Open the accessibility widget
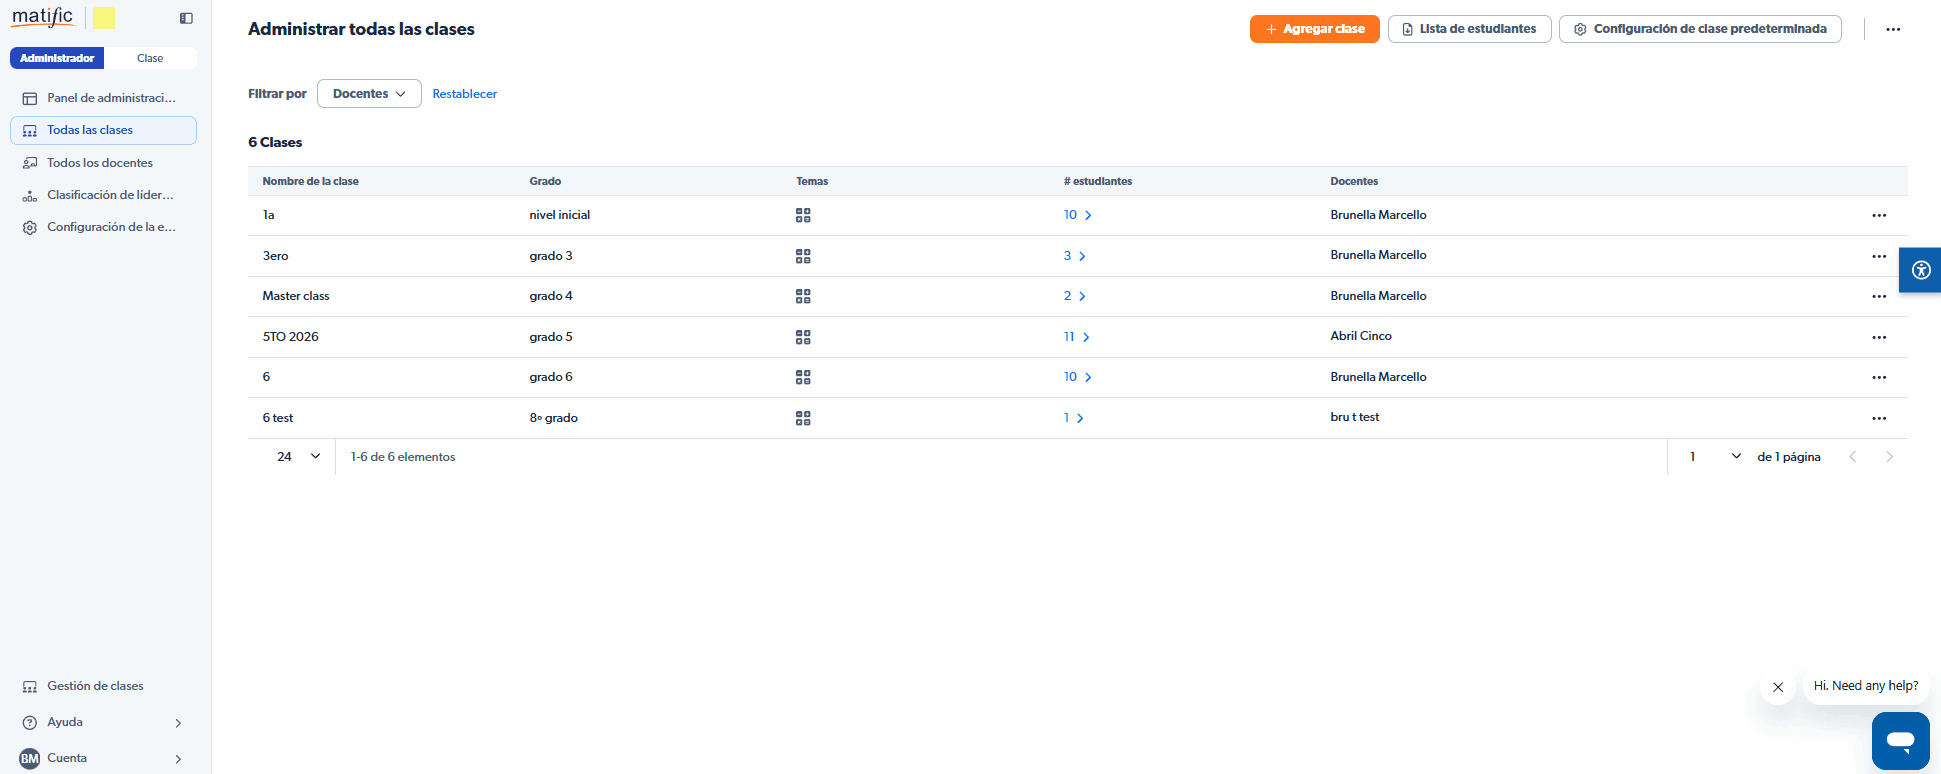 click(1920, 270)
